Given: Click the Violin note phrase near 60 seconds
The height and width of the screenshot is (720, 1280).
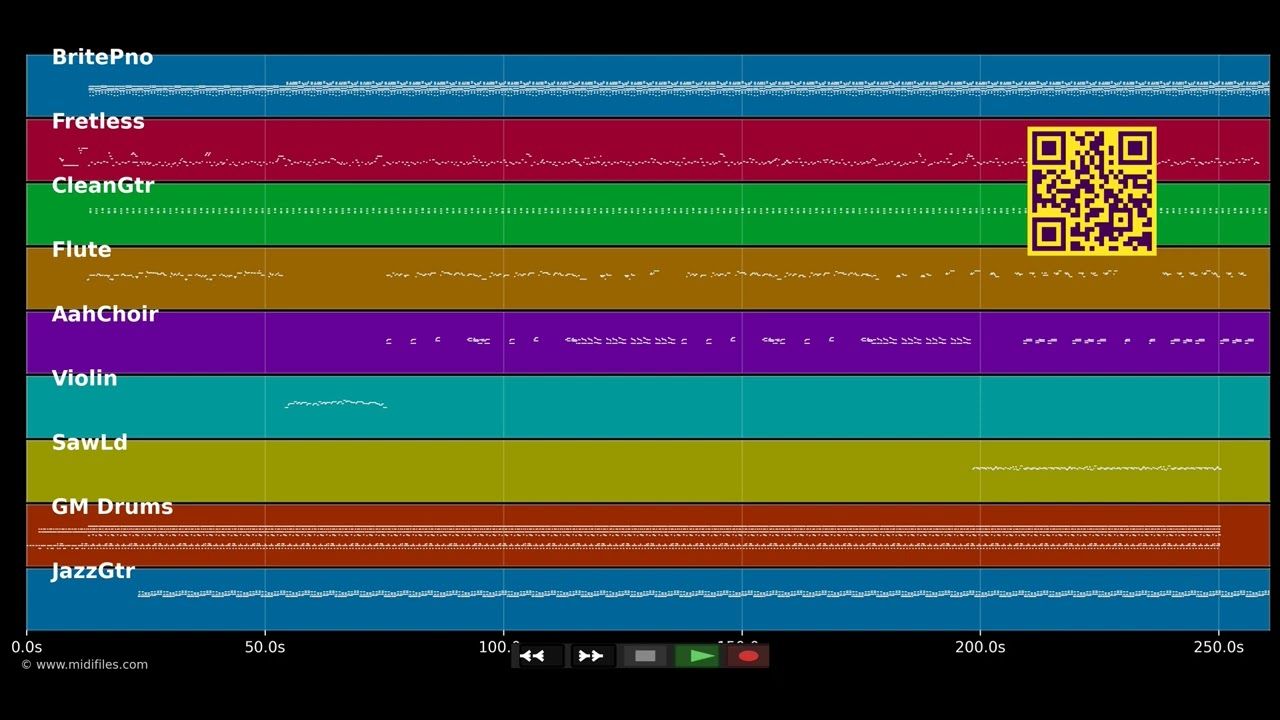Looking at the screenshot, I should [x=336, y=404].
